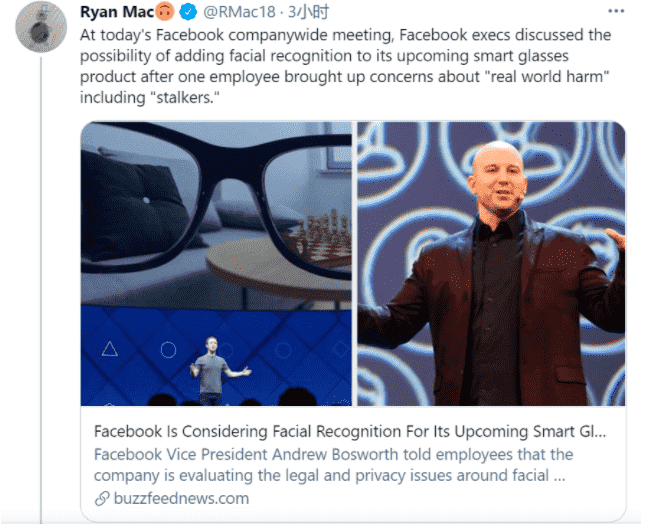Click Ryan Mac's profile avatar

point(42,27)
